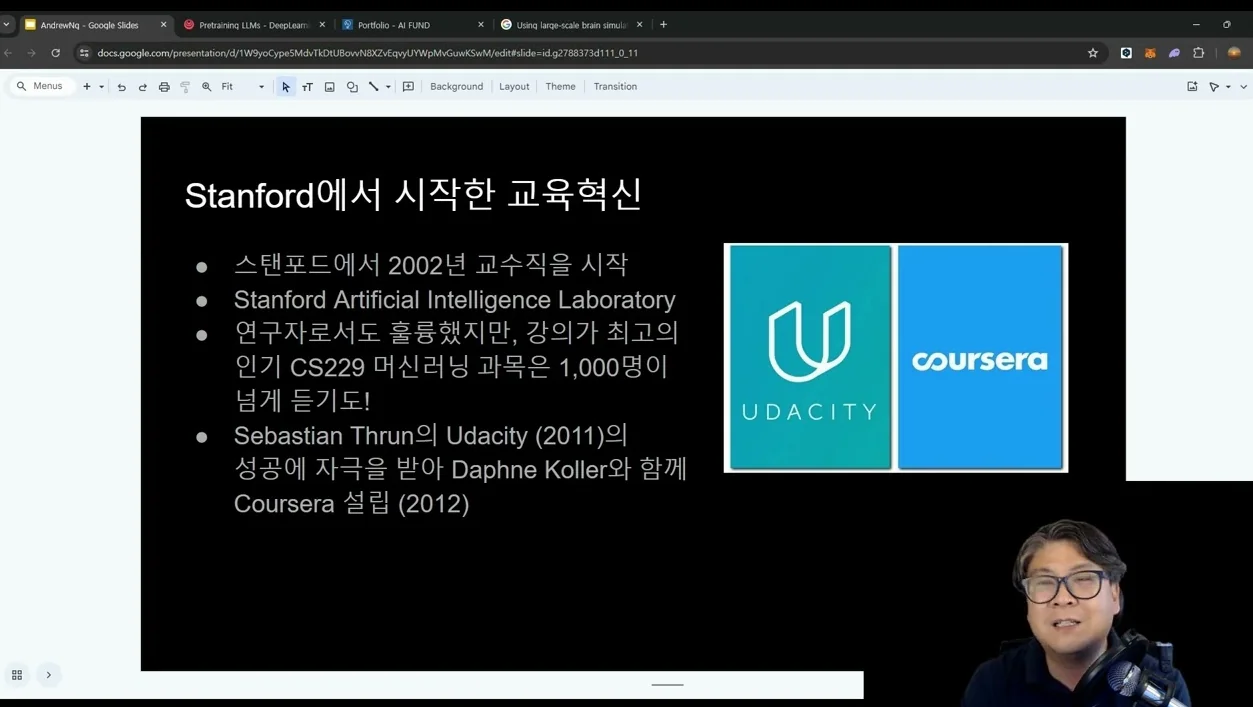Image resolution: width=1253 pixels, height=707 pixels.
Task: Switch to the Pretraining LLMs - DeepLearning tab
Action: (x=254, y=25)
